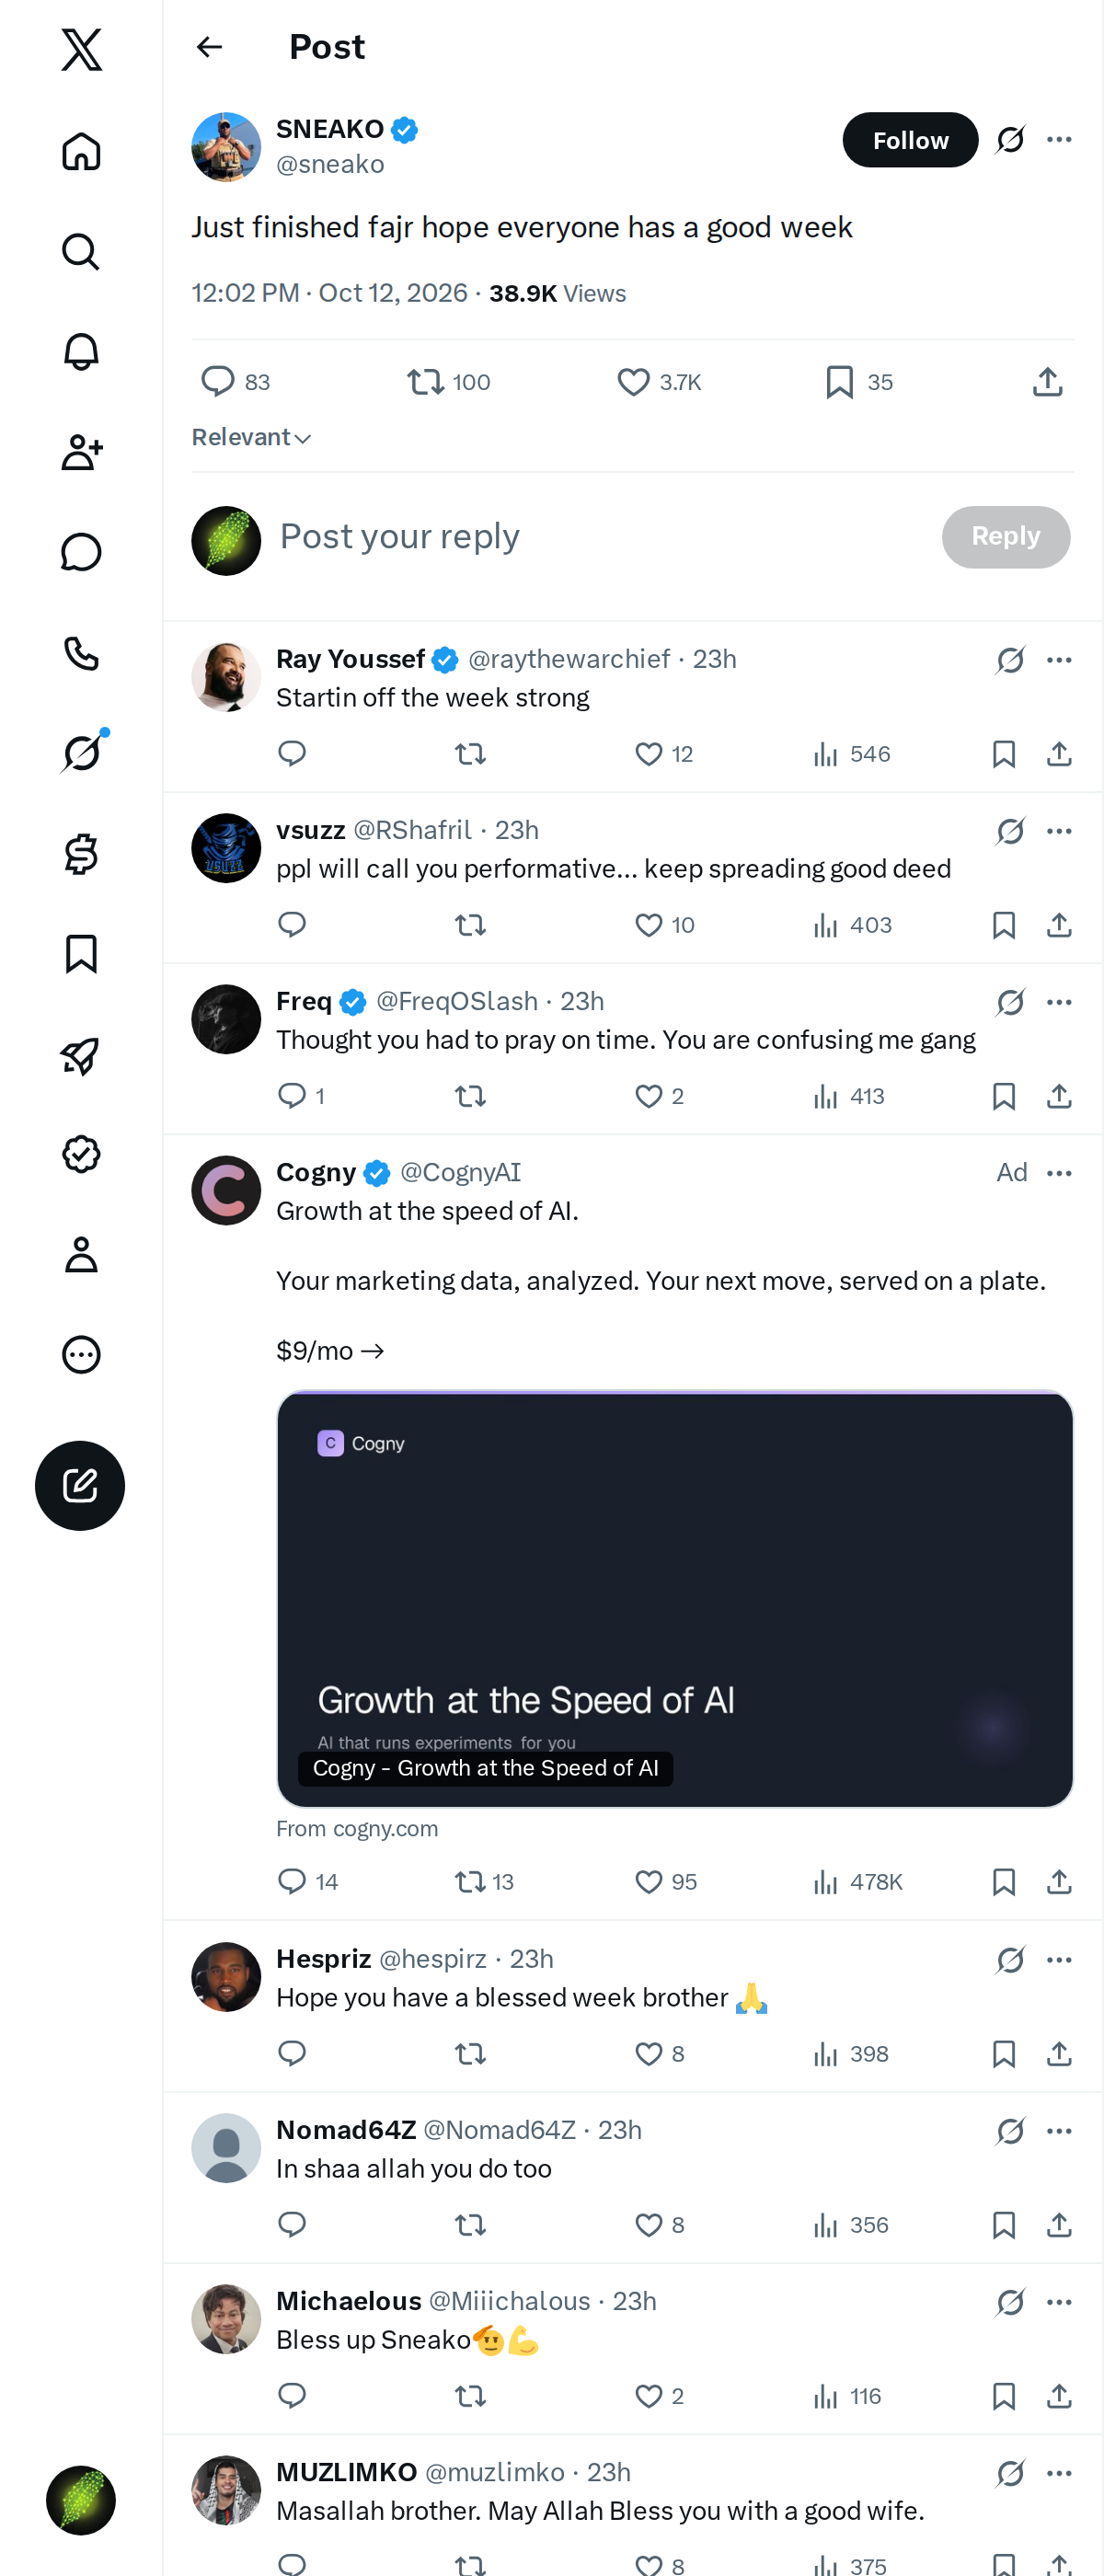Click the compose post button
The width and height of the screenshot is (1104, 2576).
click(80, 1485)
